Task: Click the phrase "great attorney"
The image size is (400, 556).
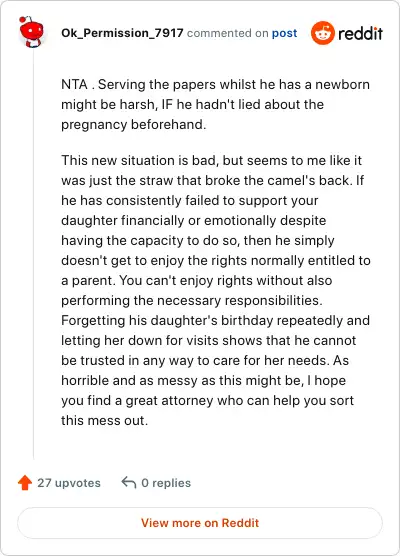Action: 169,401
